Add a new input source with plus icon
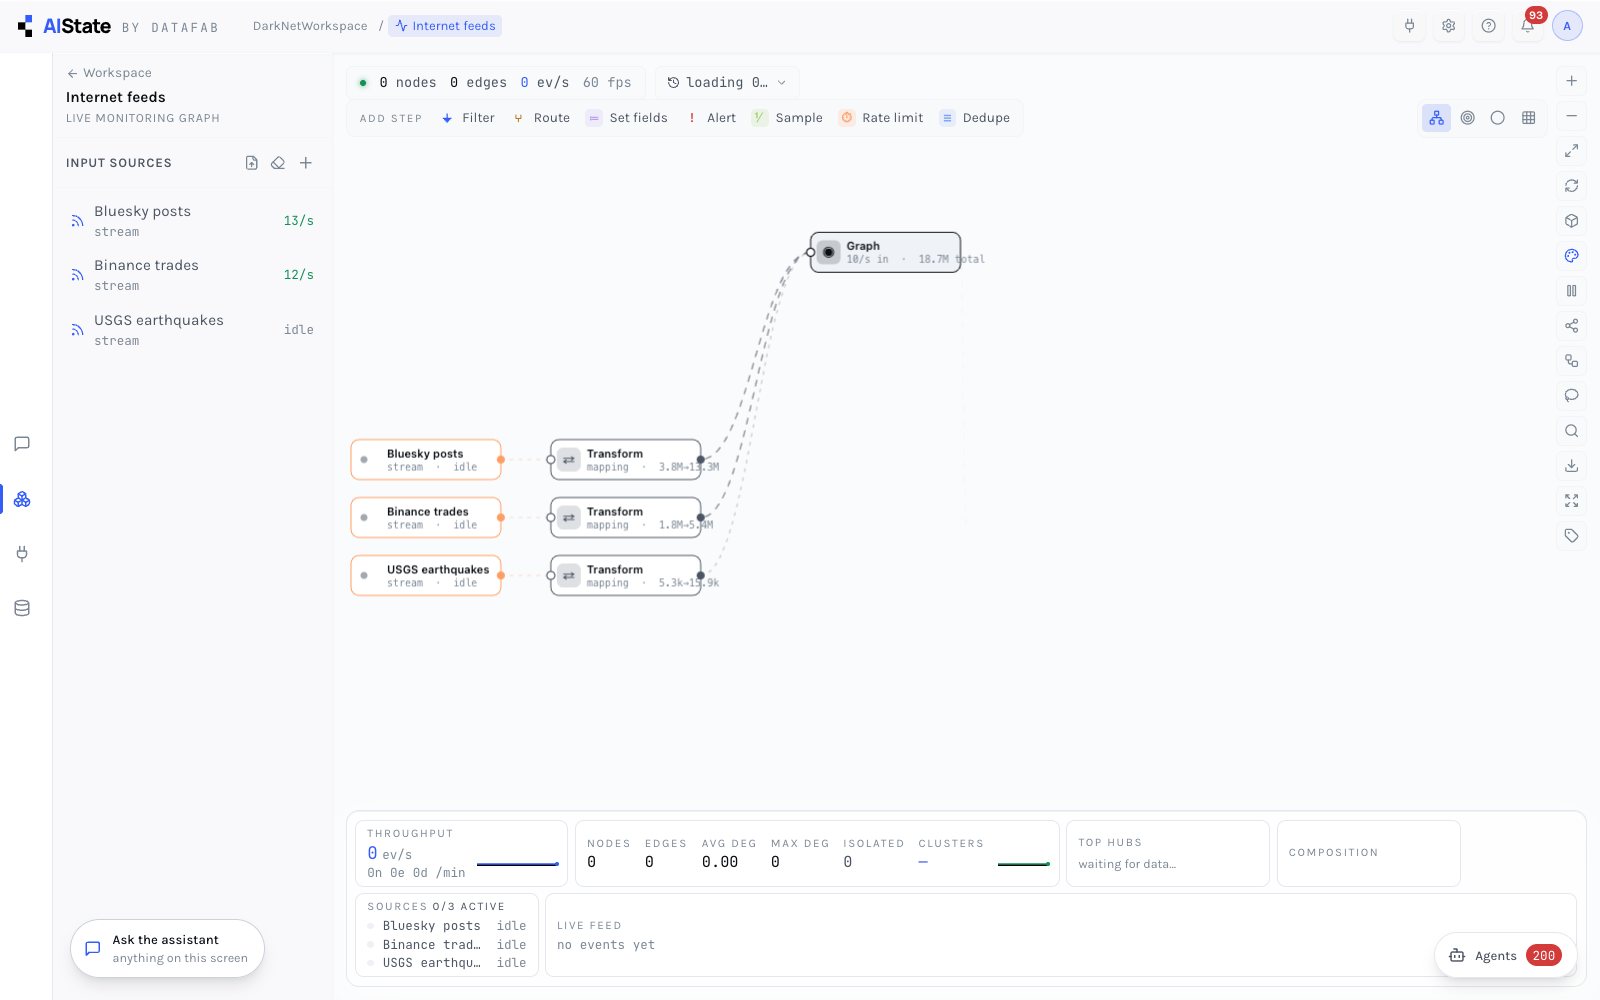The width and height of the screenshot is (1600, 1000). tap(306, 163)
